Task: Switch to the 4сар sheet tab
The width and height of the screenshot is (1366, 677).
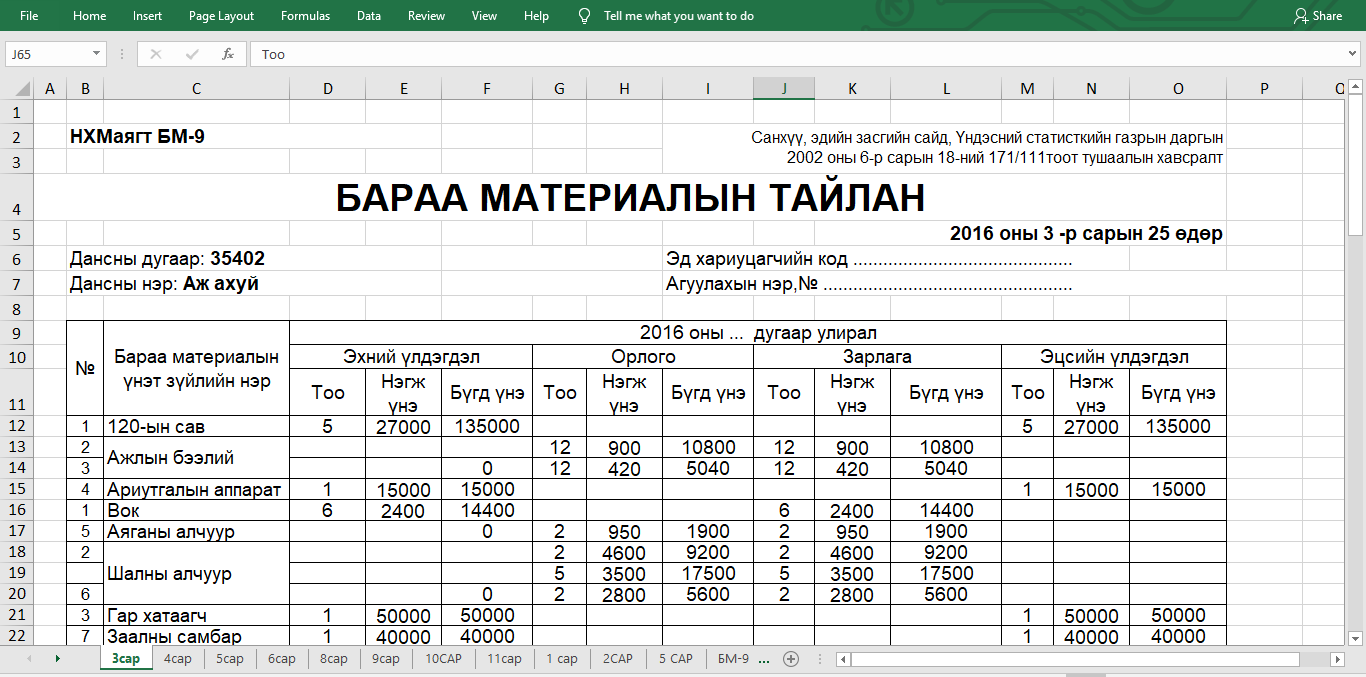Action: coord(178,659)
